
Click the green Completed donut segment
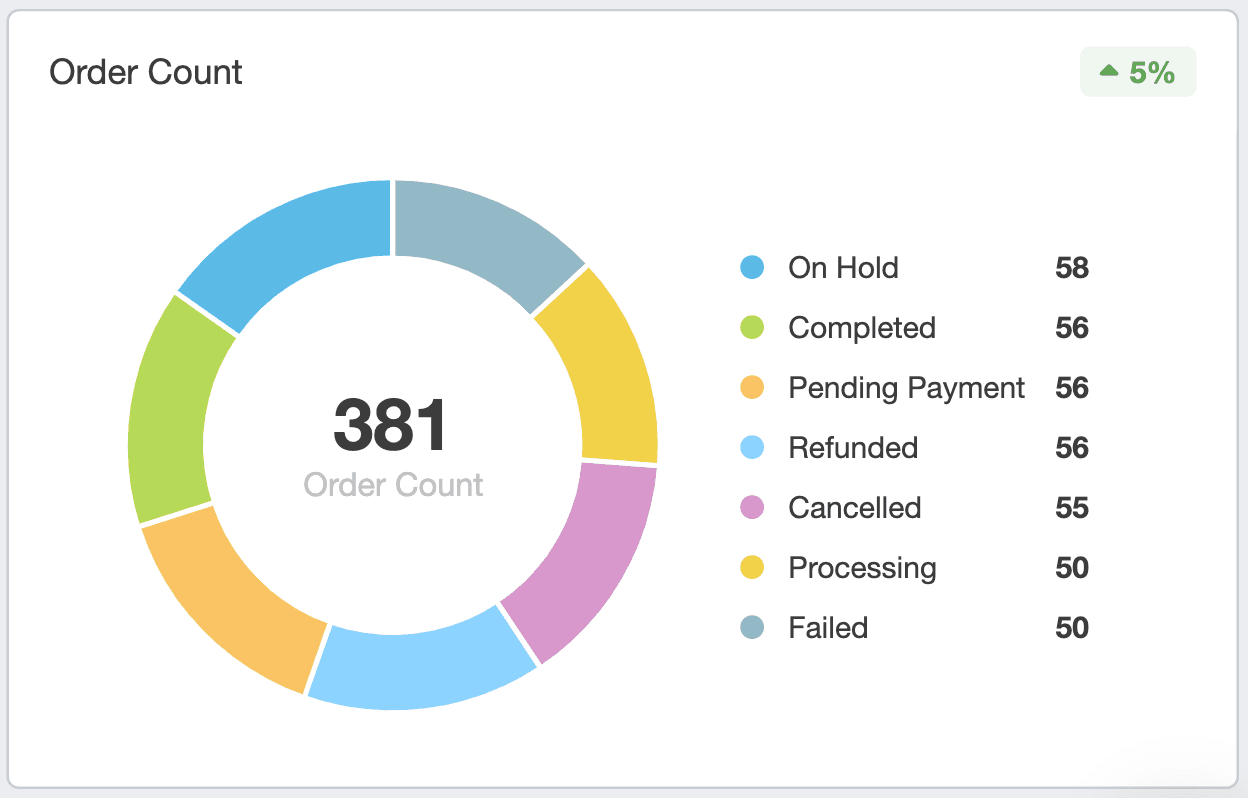(170, 410)
